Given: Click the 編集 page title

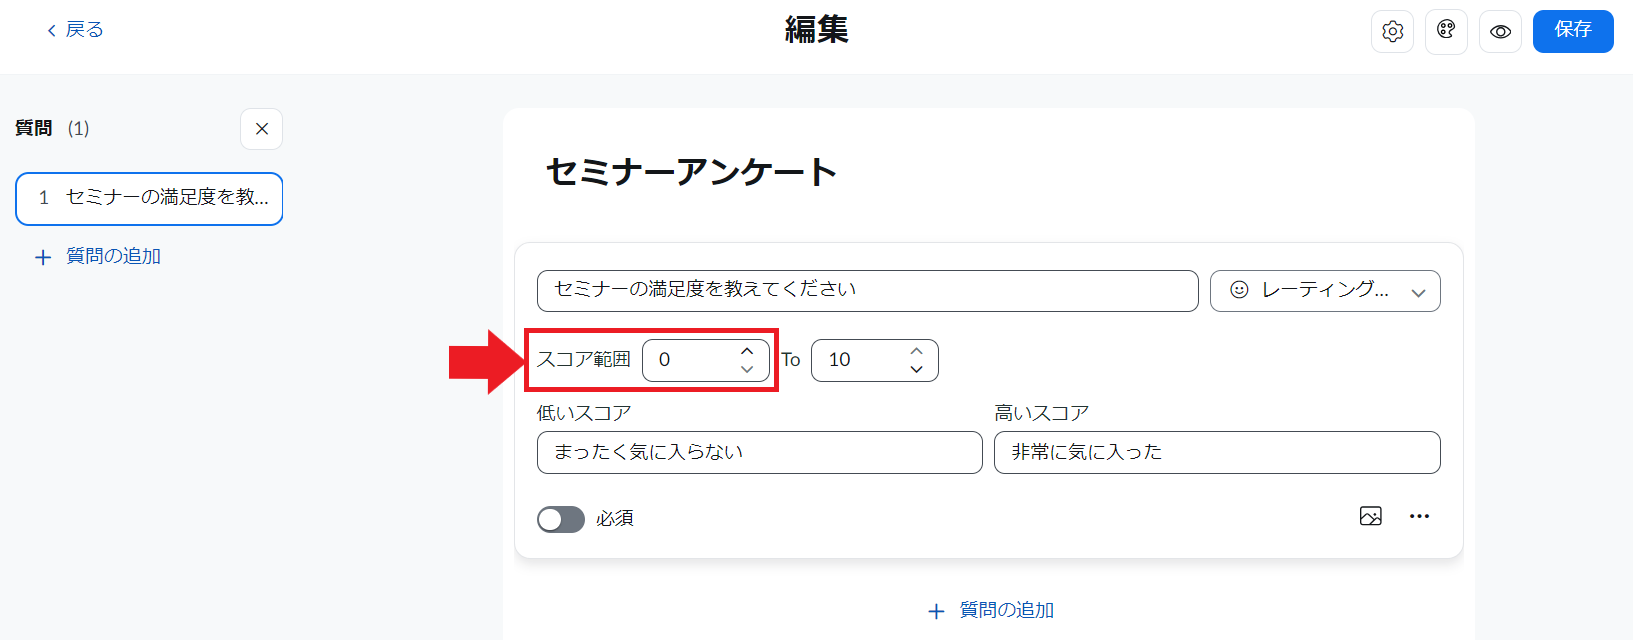Looking at the screenshot, I should pyautogui.click(x=816, y=30).
